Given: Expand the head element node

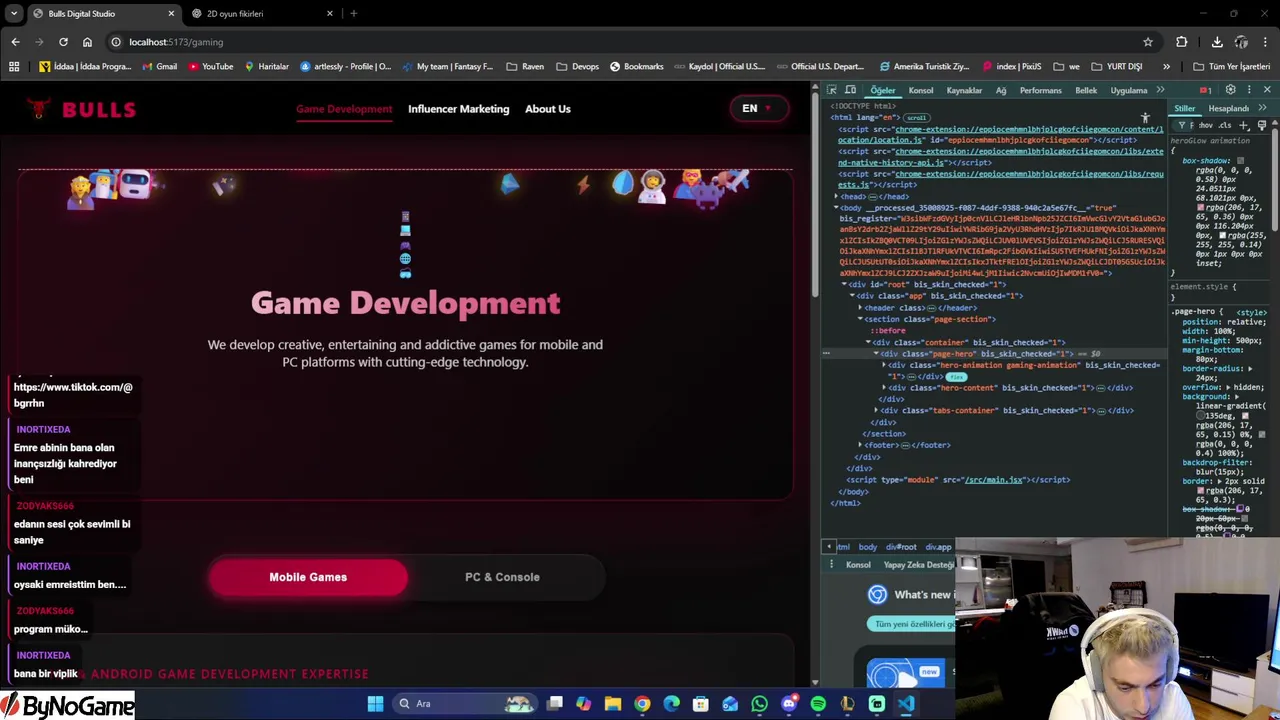Looking at the screenshot, I should point(837,197).
